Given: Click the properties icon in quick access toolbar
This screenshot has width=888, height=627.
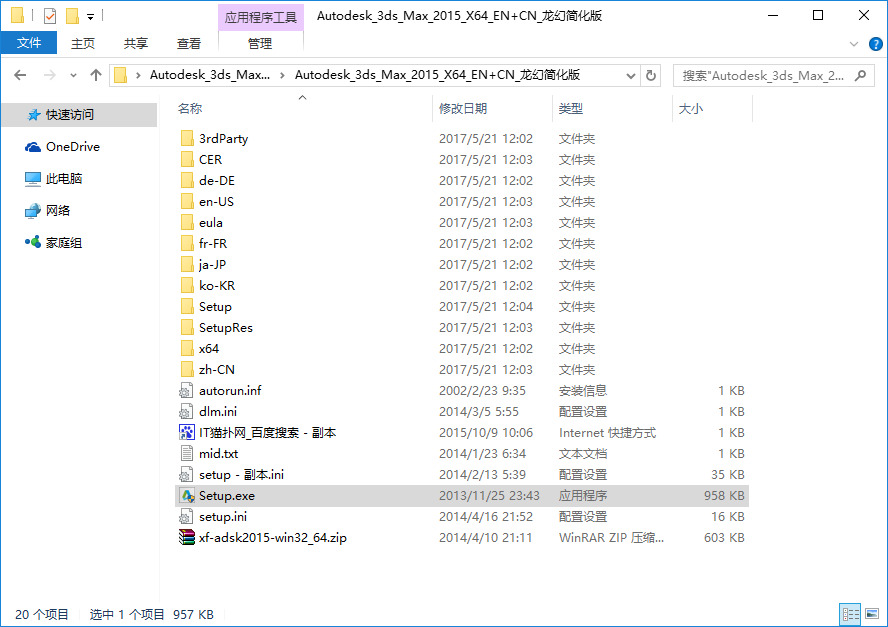Looking at the screenshot, I should (50, 16).
